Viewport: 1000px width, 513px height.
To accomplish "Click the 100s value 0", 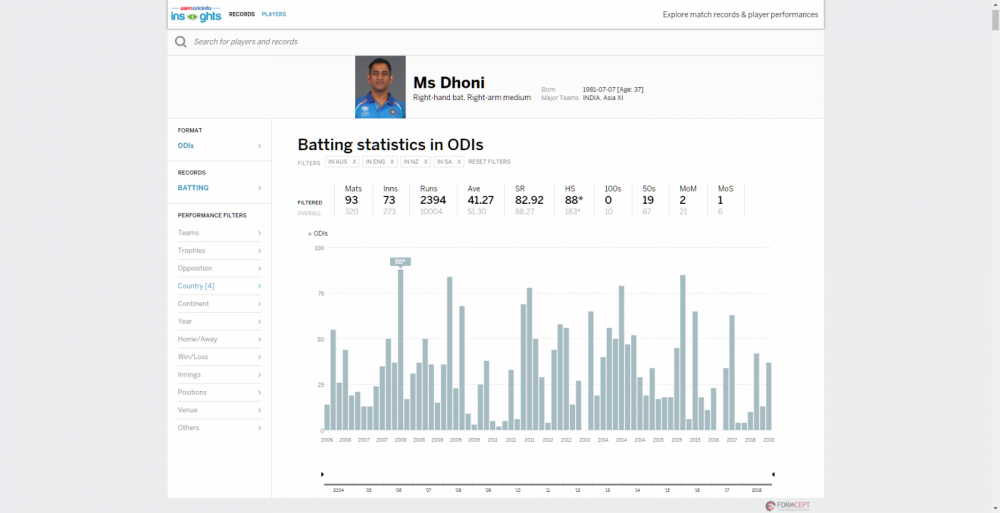I will click(608, 200).
